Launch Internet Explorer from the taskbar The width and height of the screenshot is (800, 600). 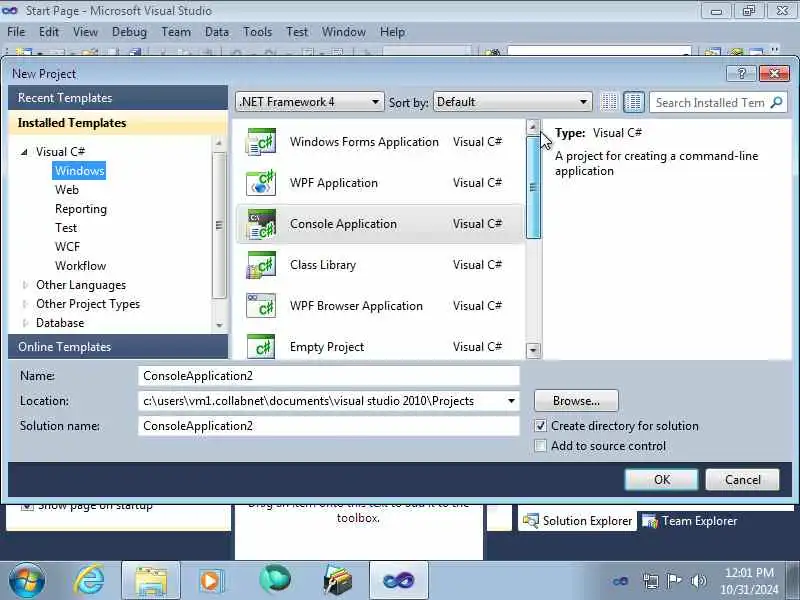89,580
